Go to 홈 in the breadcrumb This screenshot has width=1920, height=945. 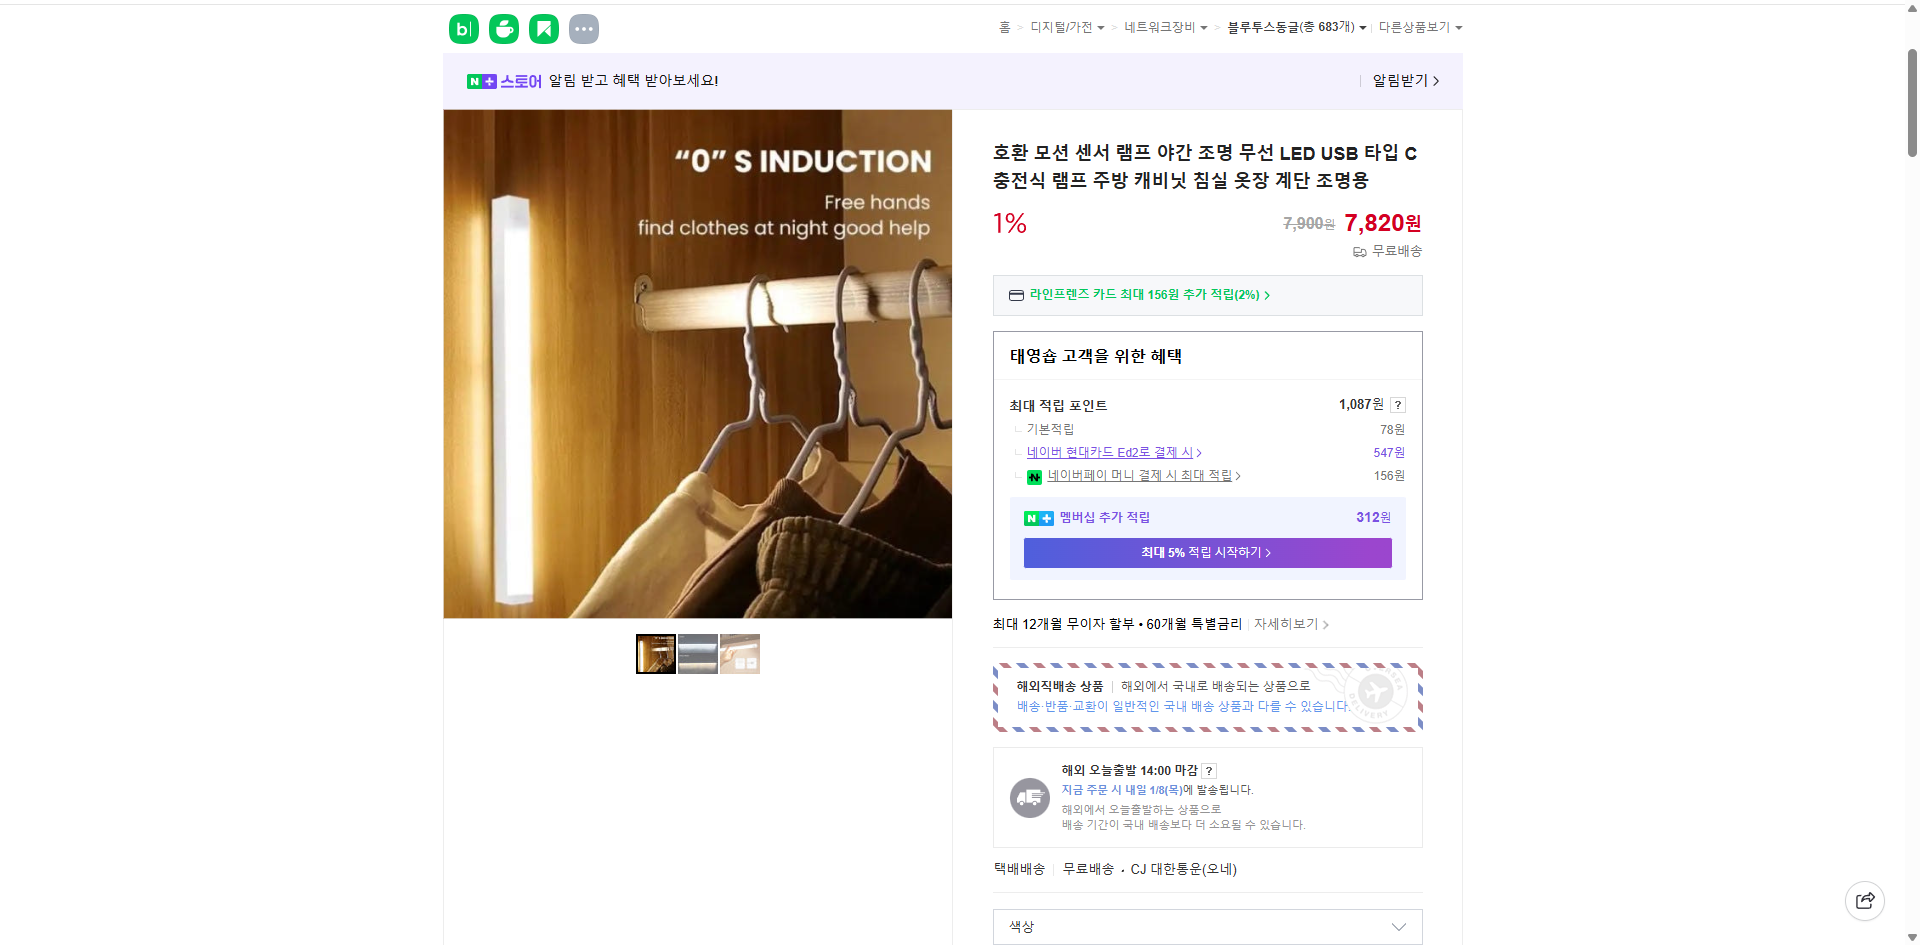pyautogui.click(x=1003, y=27)
